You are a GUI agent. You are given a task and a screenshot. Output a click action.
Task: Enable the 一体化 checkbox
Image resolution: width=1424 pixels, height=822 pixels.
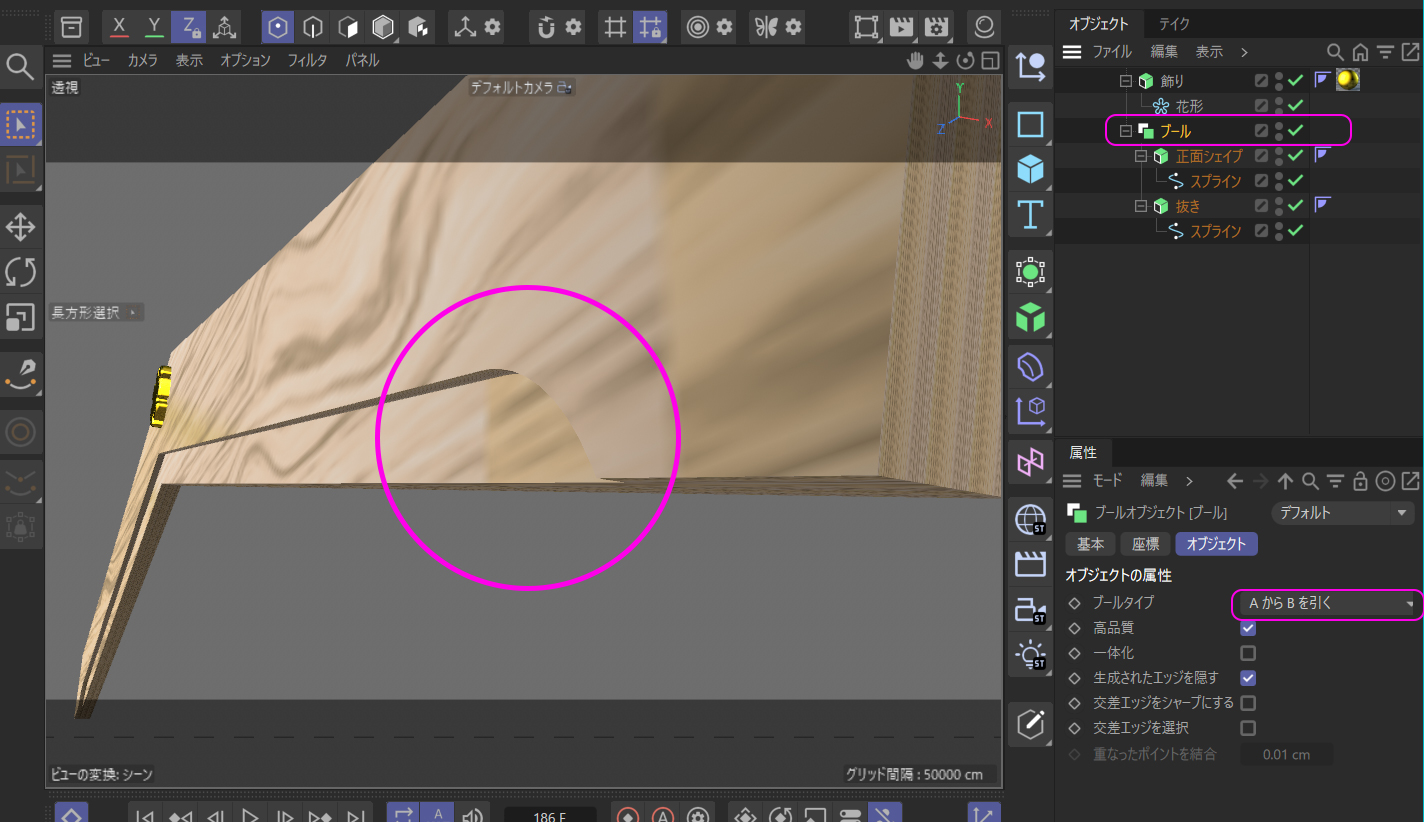[x=1248, y=653]
